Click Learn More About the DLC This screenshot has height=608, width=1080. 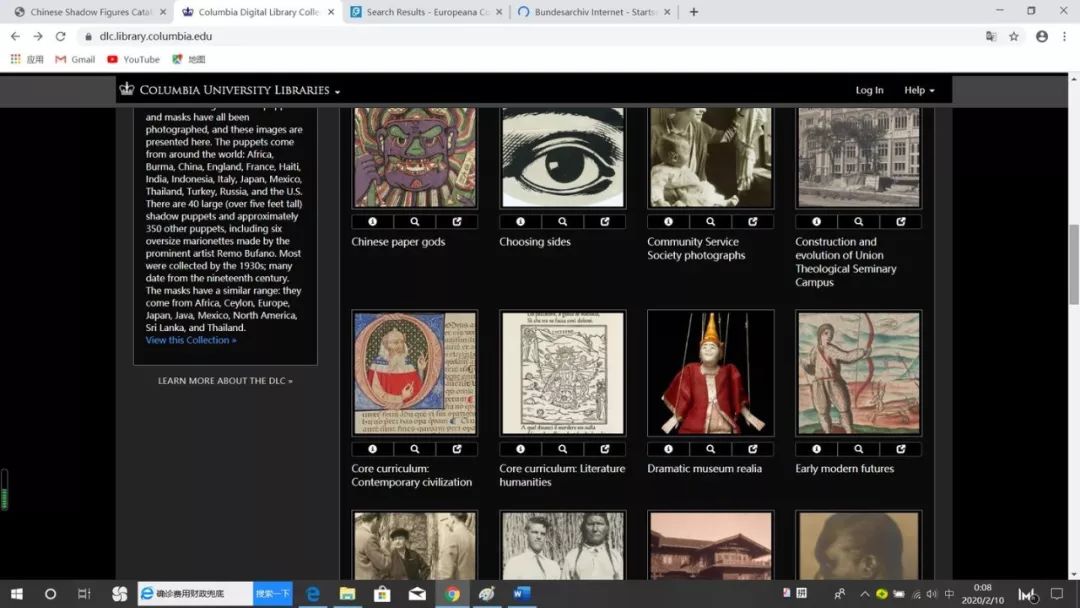point(225,381)
